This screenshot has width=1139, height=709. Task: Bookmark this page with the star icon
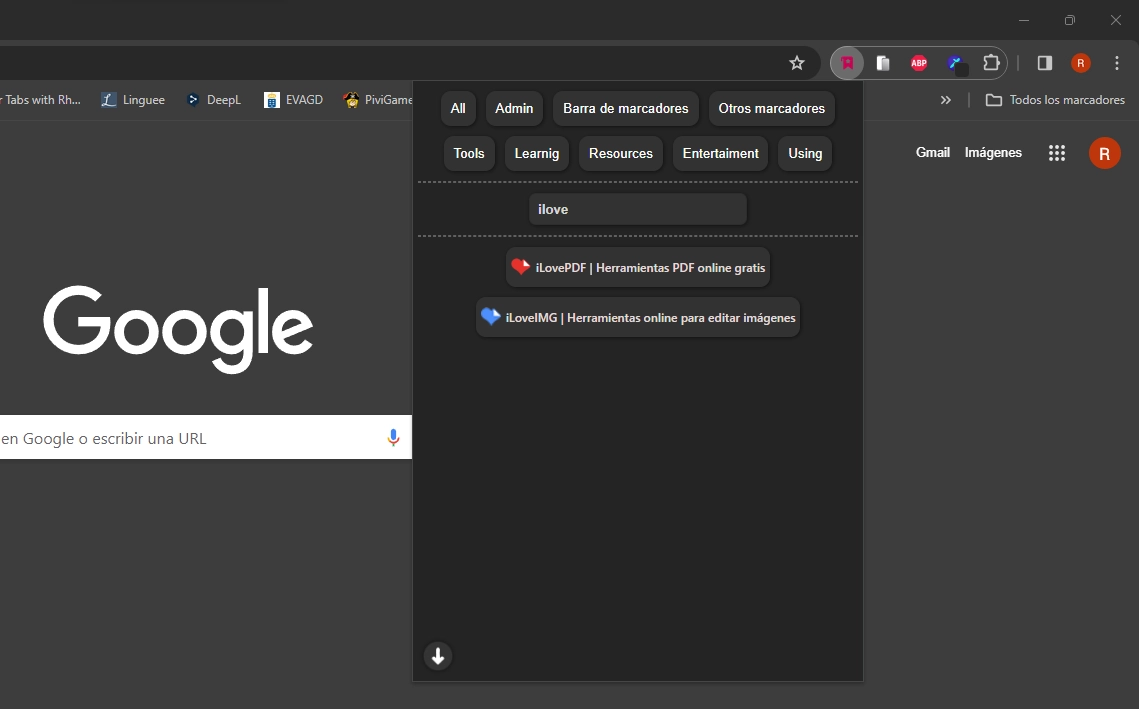797,63
